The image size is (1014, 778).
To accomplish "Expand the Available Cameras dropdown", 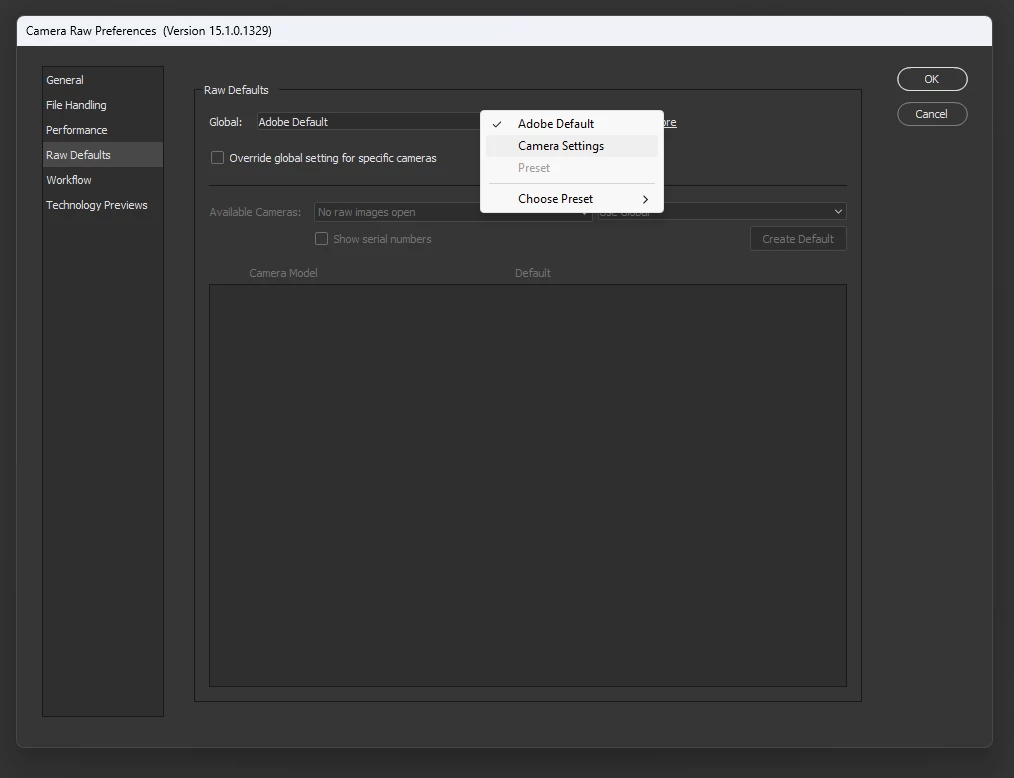I will (x=453, y=211).
